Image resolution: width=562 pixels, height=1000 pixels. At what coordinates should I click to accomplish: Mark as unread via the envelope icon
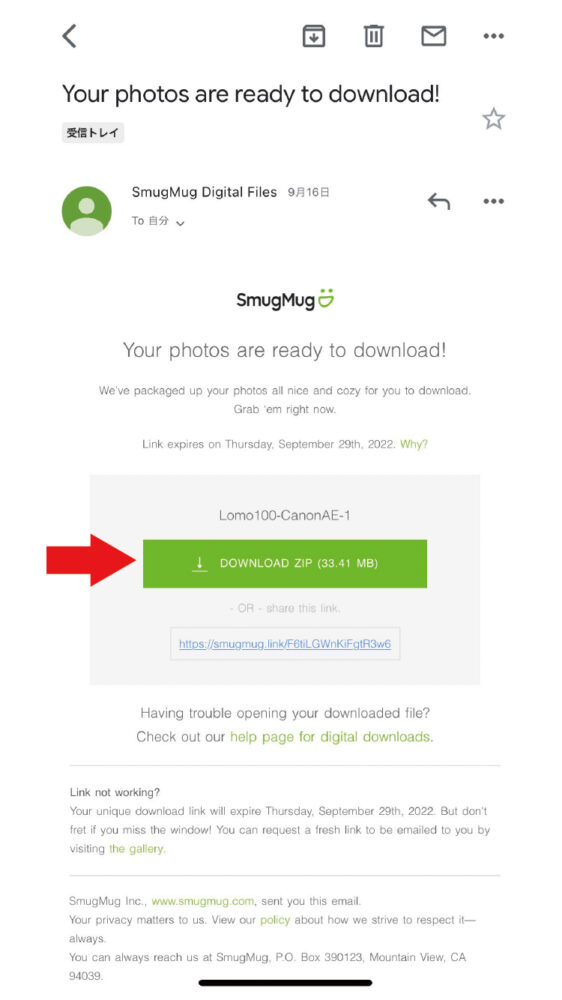(x=434, y=36)
